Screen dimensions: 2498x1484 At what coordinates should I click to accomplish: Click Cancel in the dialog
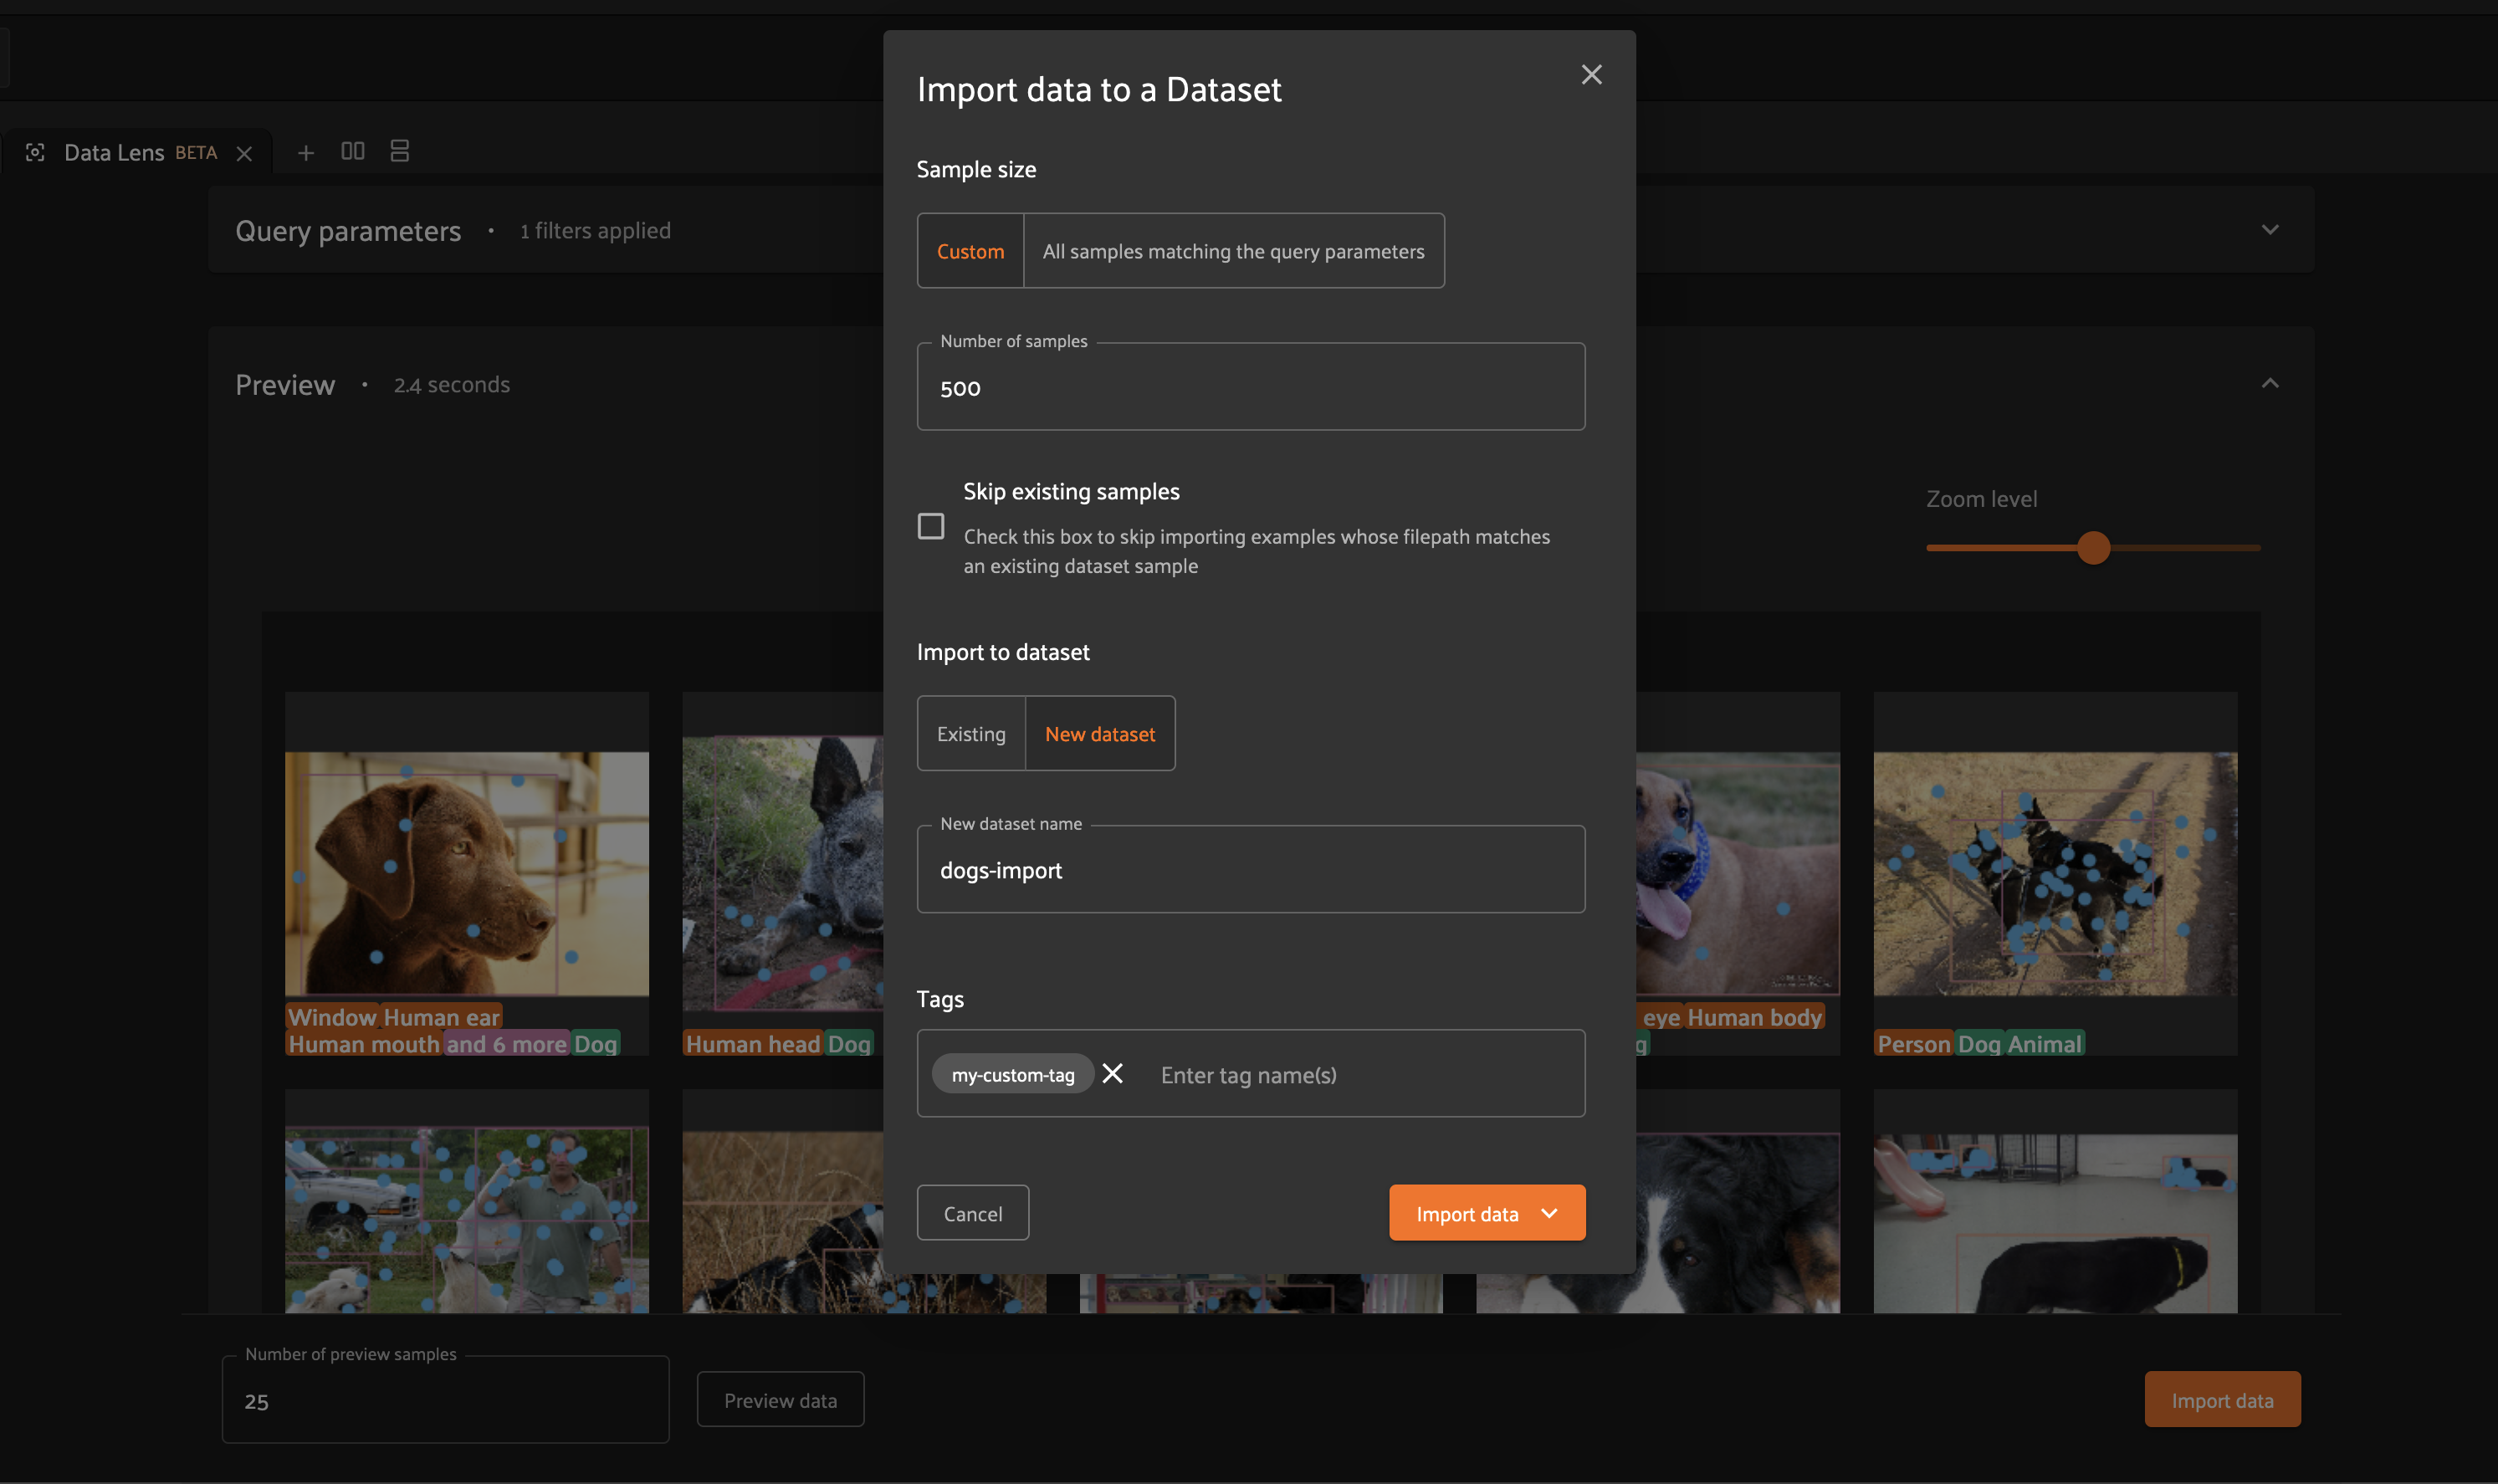(973, 1213)
